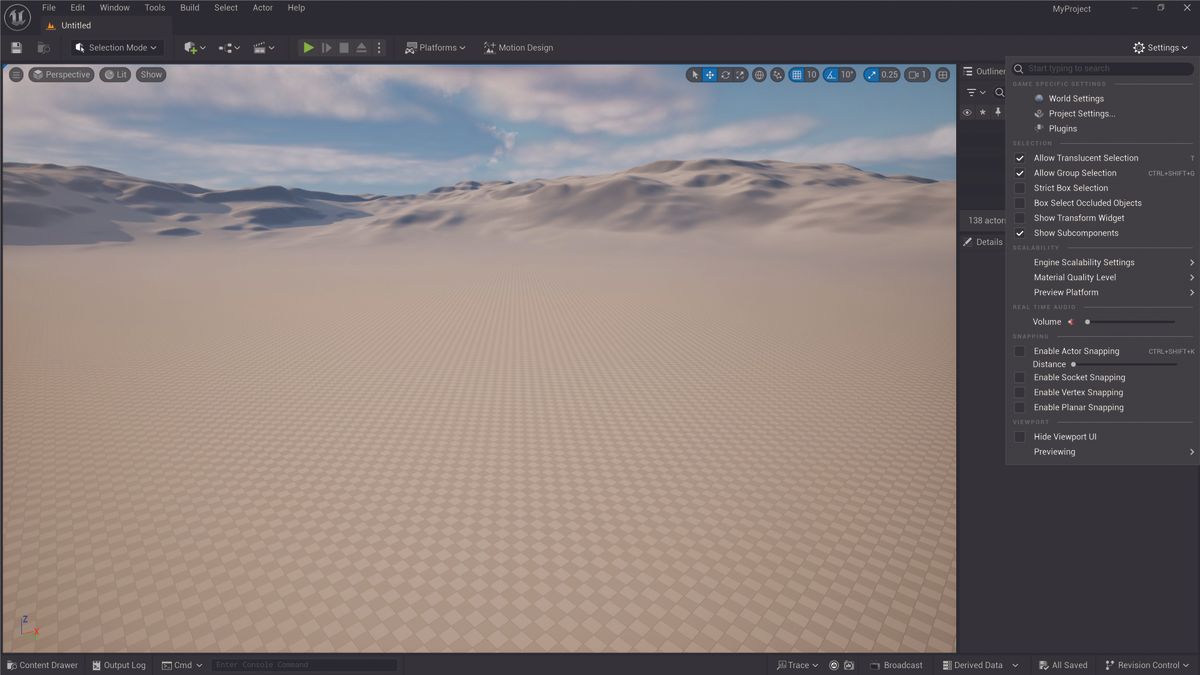Disable the Allow Translucent Selection checkbox
This screenshot has height=675, width=1200.
coord(1020,157)
